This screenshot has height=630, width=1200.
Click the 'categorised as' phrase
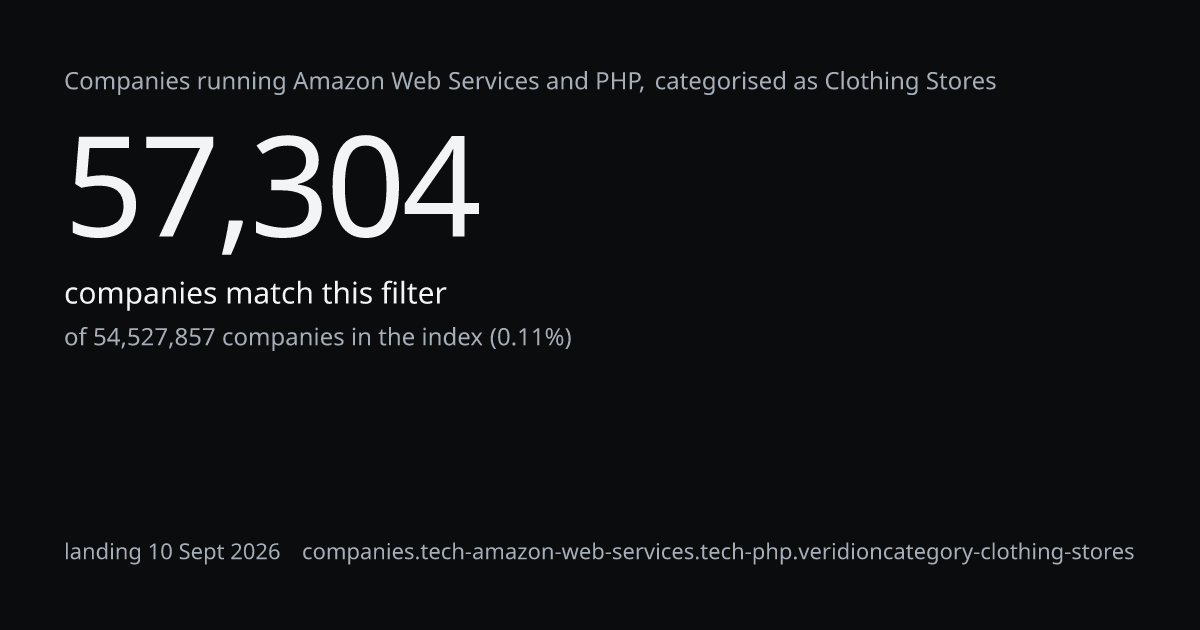click(x=736, y=82)
